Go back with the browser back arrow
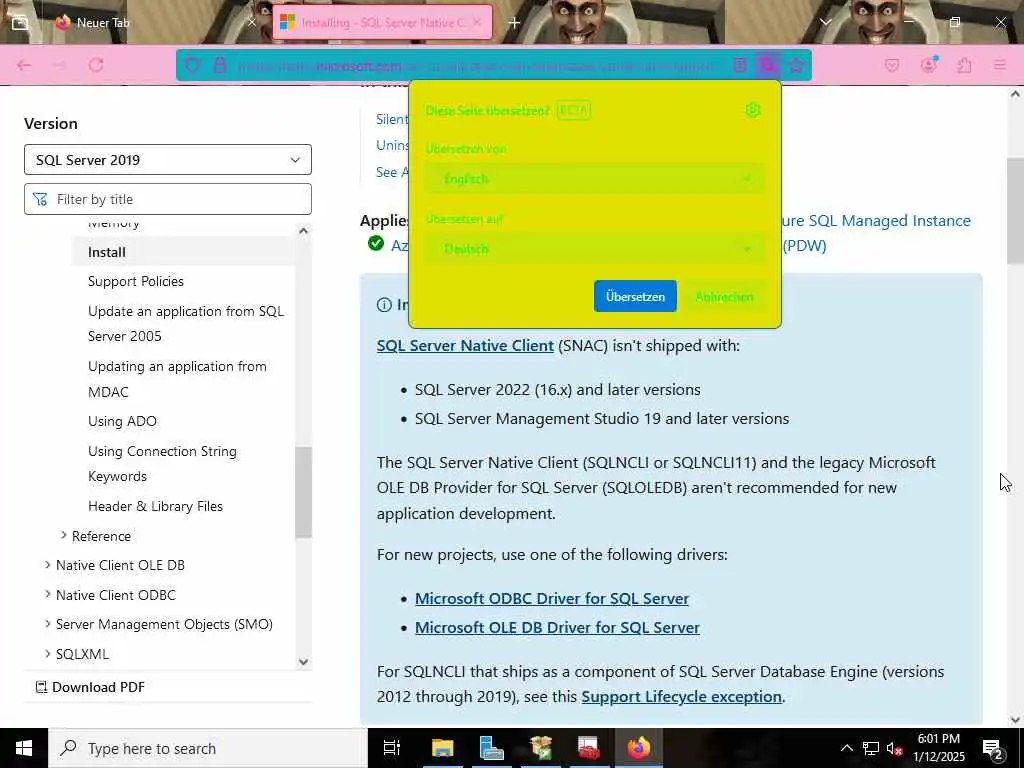 click(24, 65)
